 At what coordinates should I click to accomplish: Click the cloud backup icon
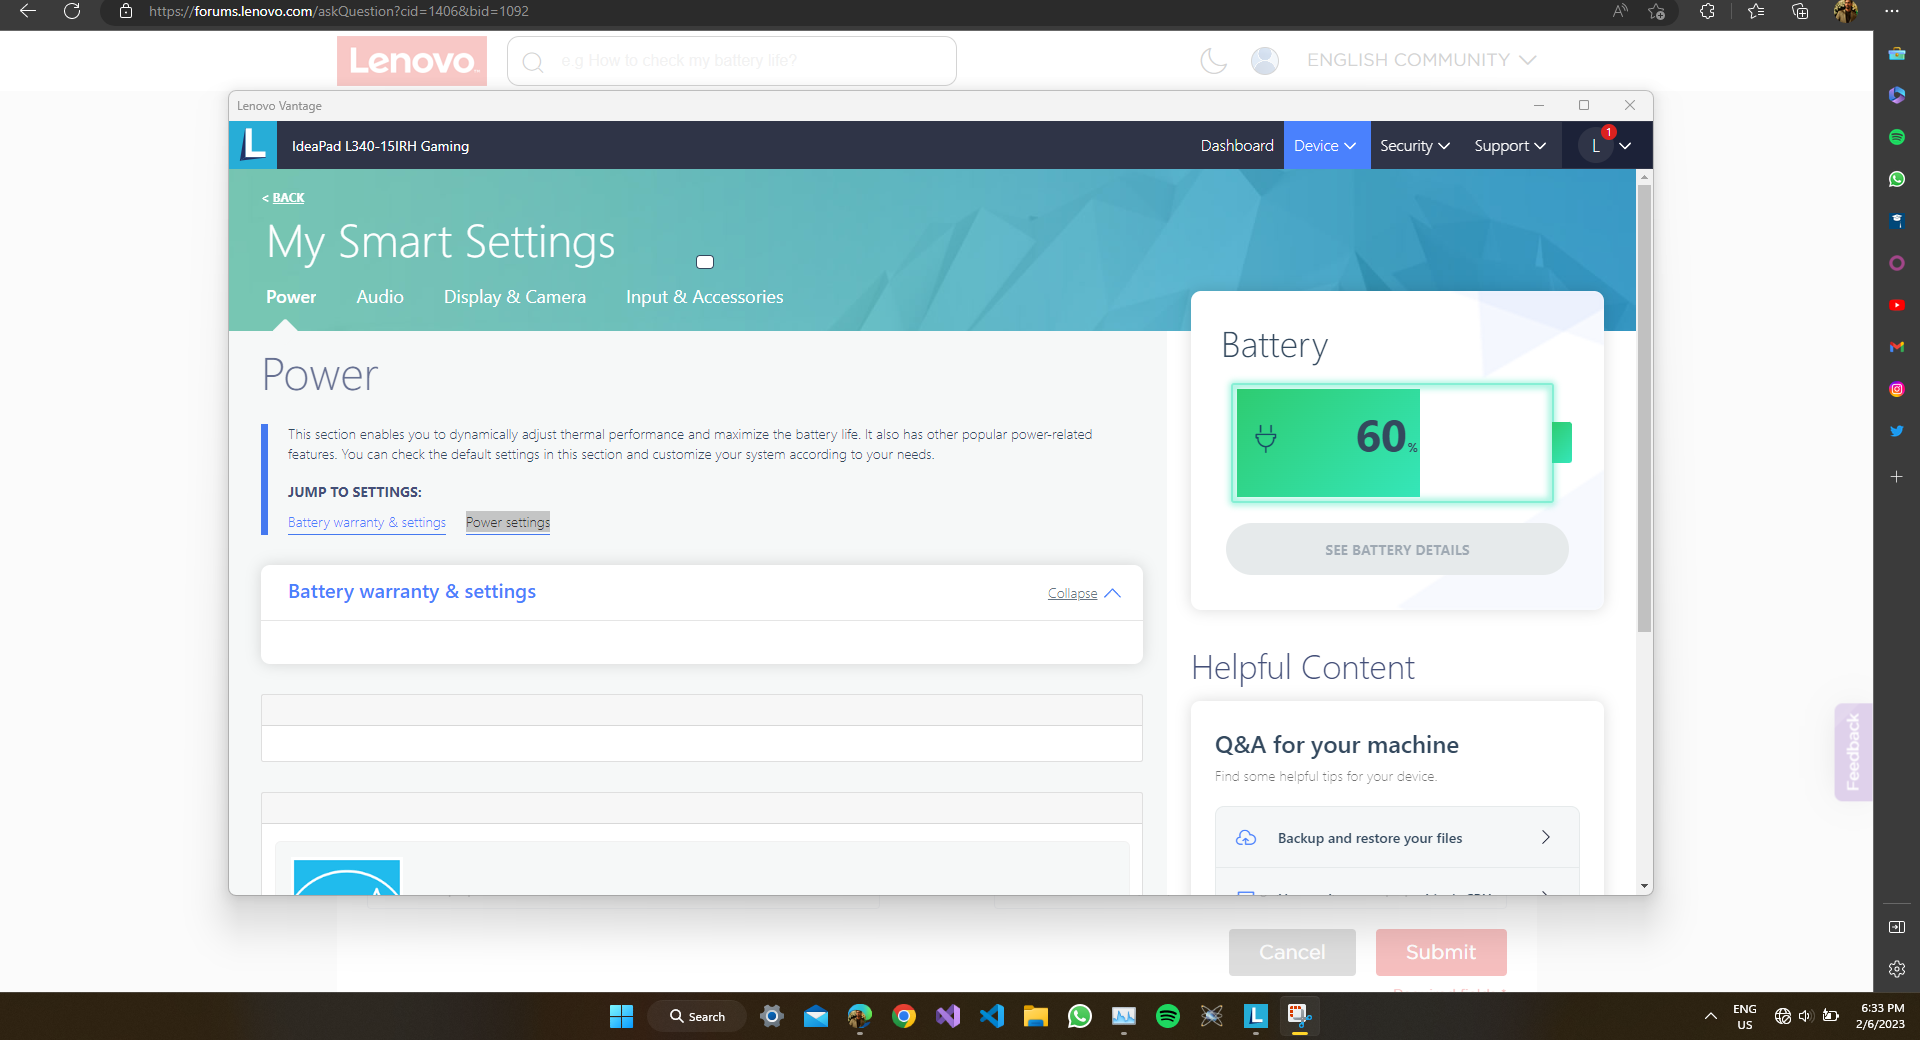pos(1246,838)
